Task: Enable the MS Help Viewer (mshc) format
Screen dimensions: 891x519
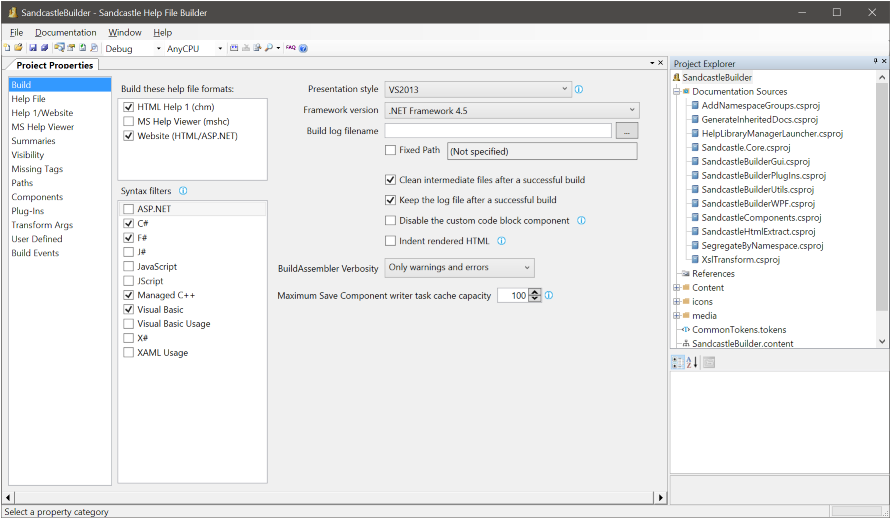Action: 128,121
